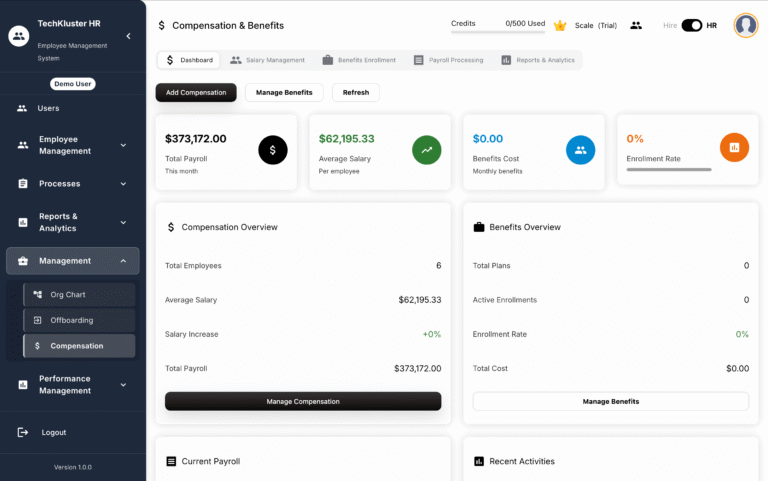768x481 pixels.
Task: Open Org Chart in the sidebar
Action: [x=79, y=295]
